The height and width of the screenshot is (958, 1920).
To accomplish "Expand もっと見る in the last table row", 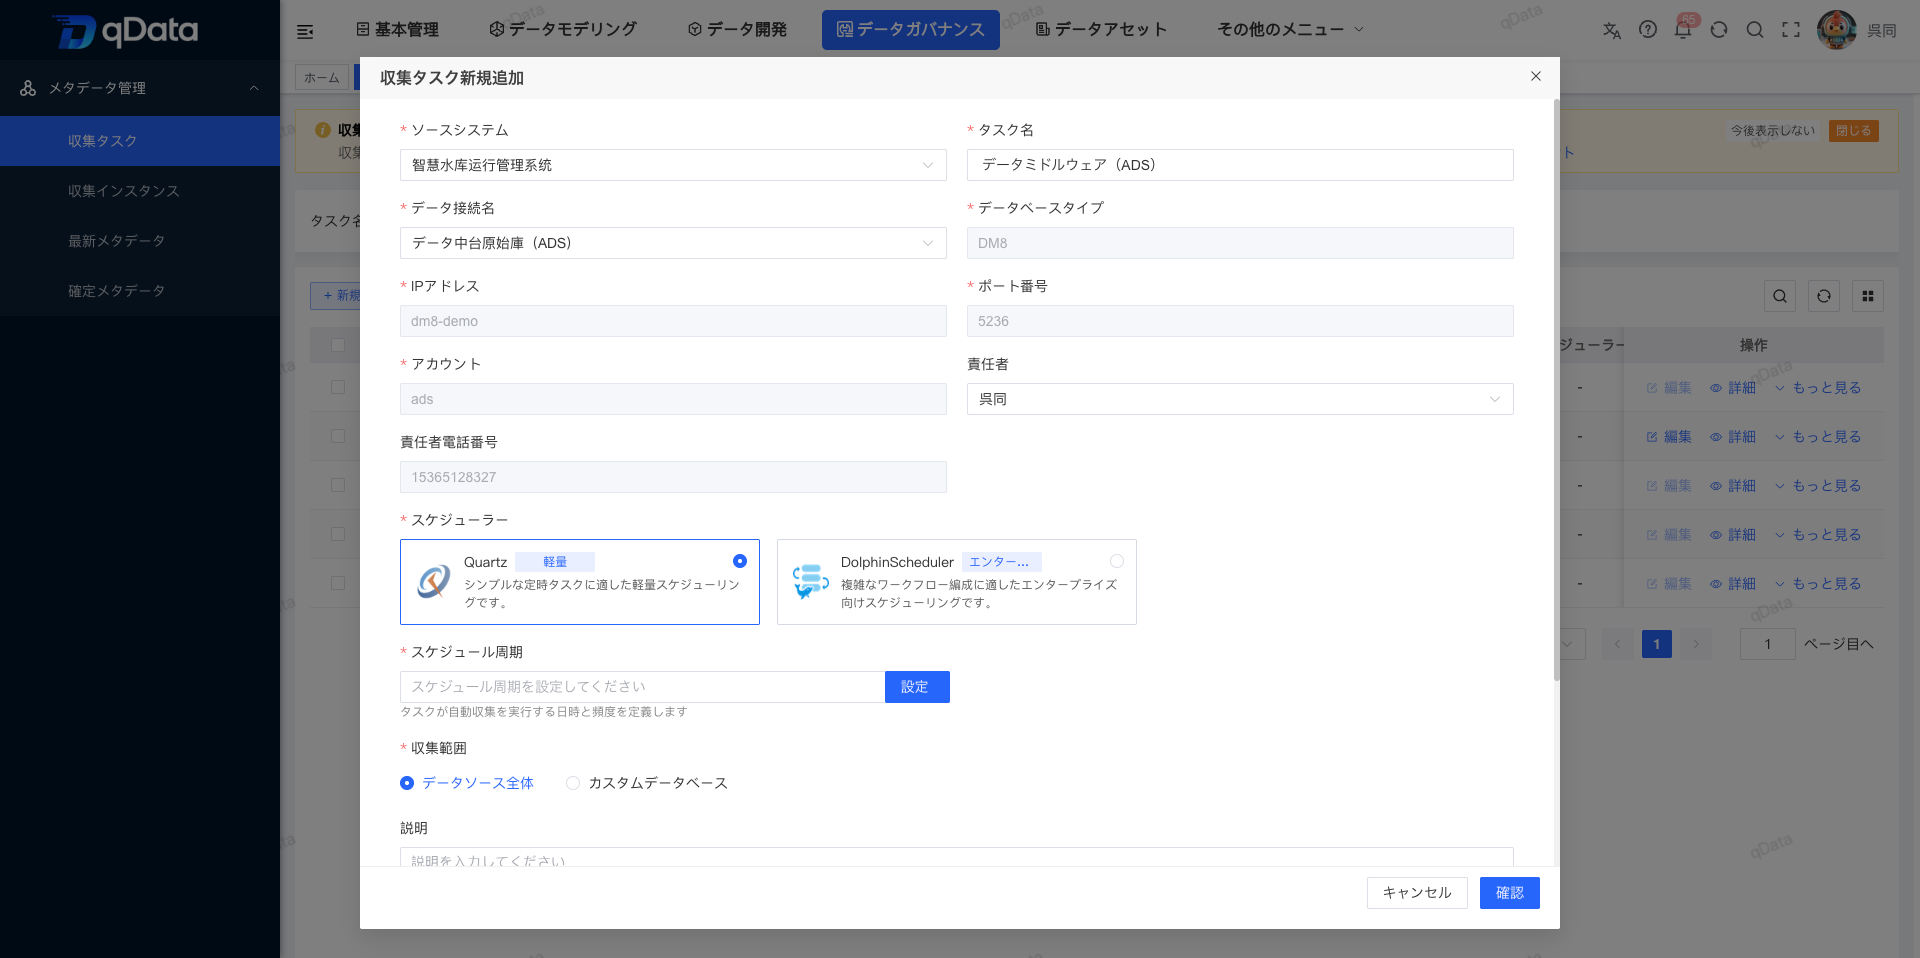I will click(x=1818, y=584).
